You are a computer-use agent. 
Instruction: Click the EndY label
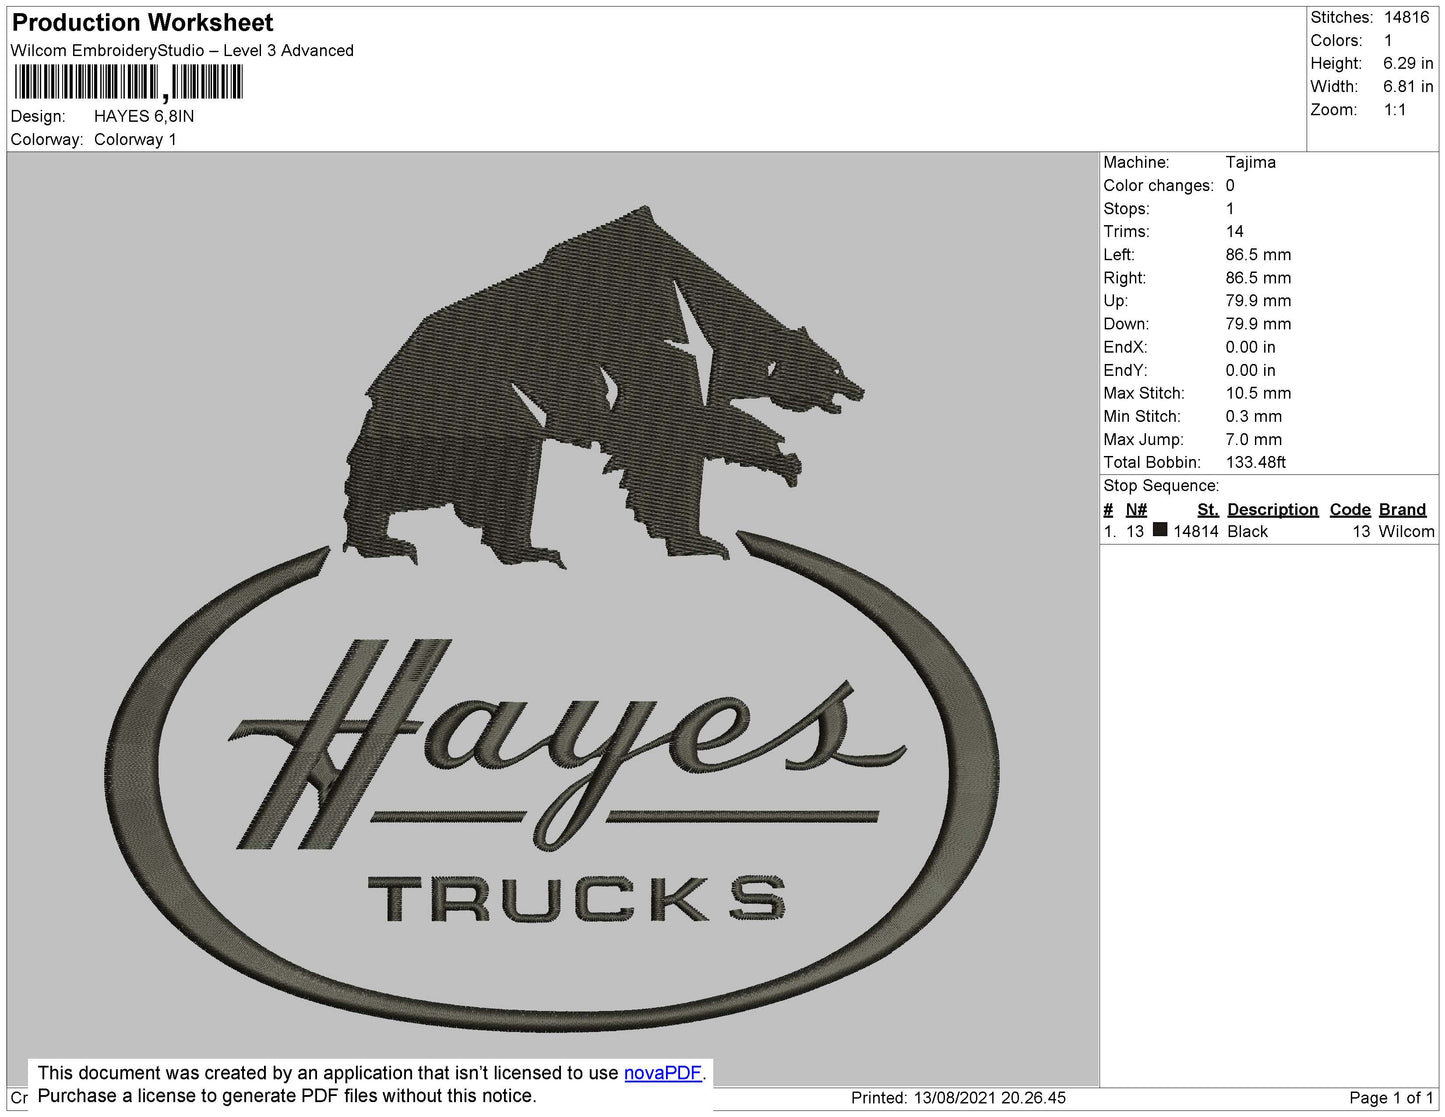[1125, 370]
